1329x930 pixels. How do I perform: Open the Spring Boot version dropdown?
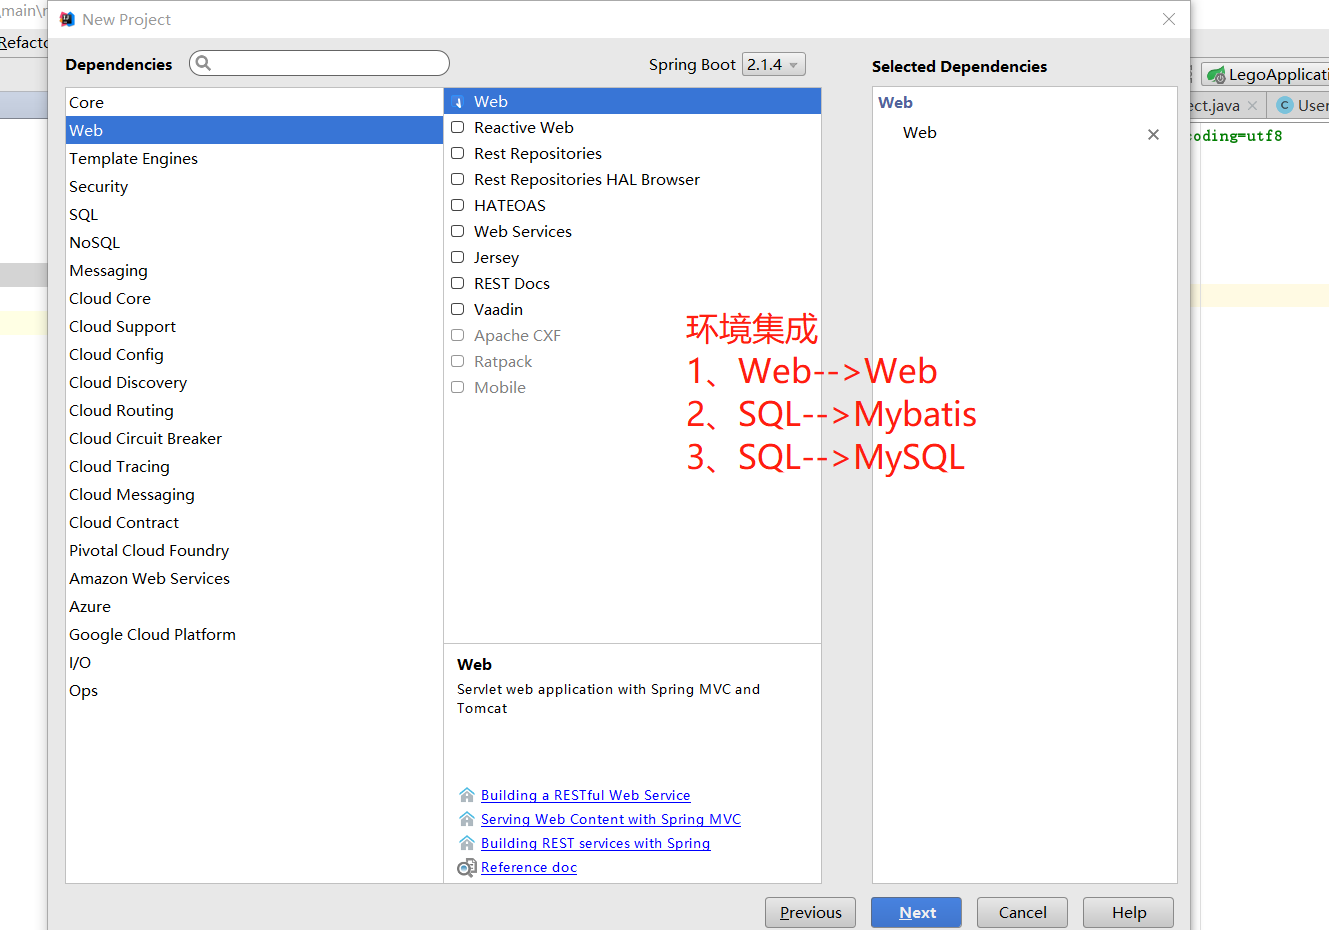pos(773,64)
